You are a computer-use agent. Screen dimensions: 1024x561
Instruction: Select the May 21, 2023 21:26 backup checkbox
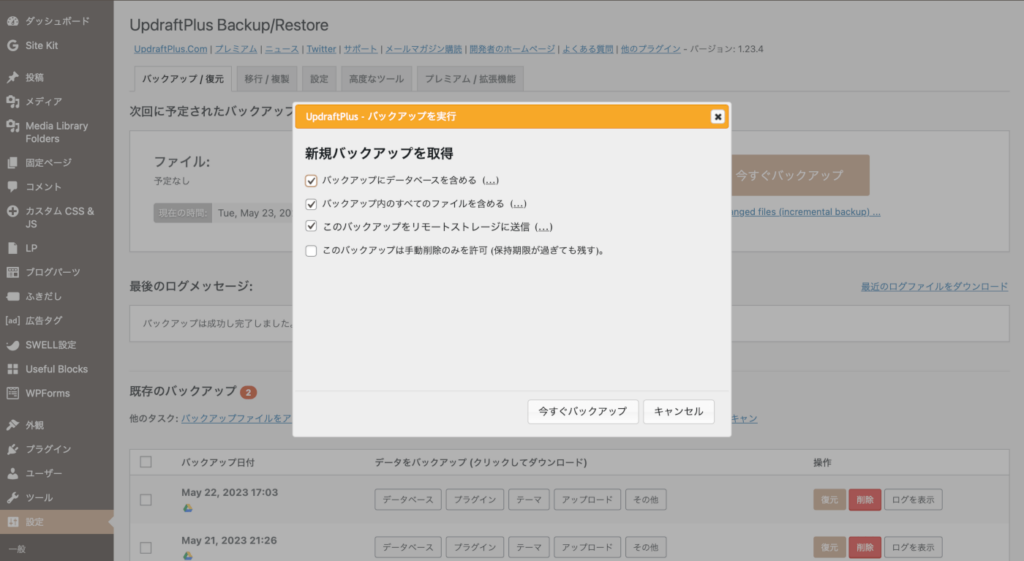click(146, 548)
